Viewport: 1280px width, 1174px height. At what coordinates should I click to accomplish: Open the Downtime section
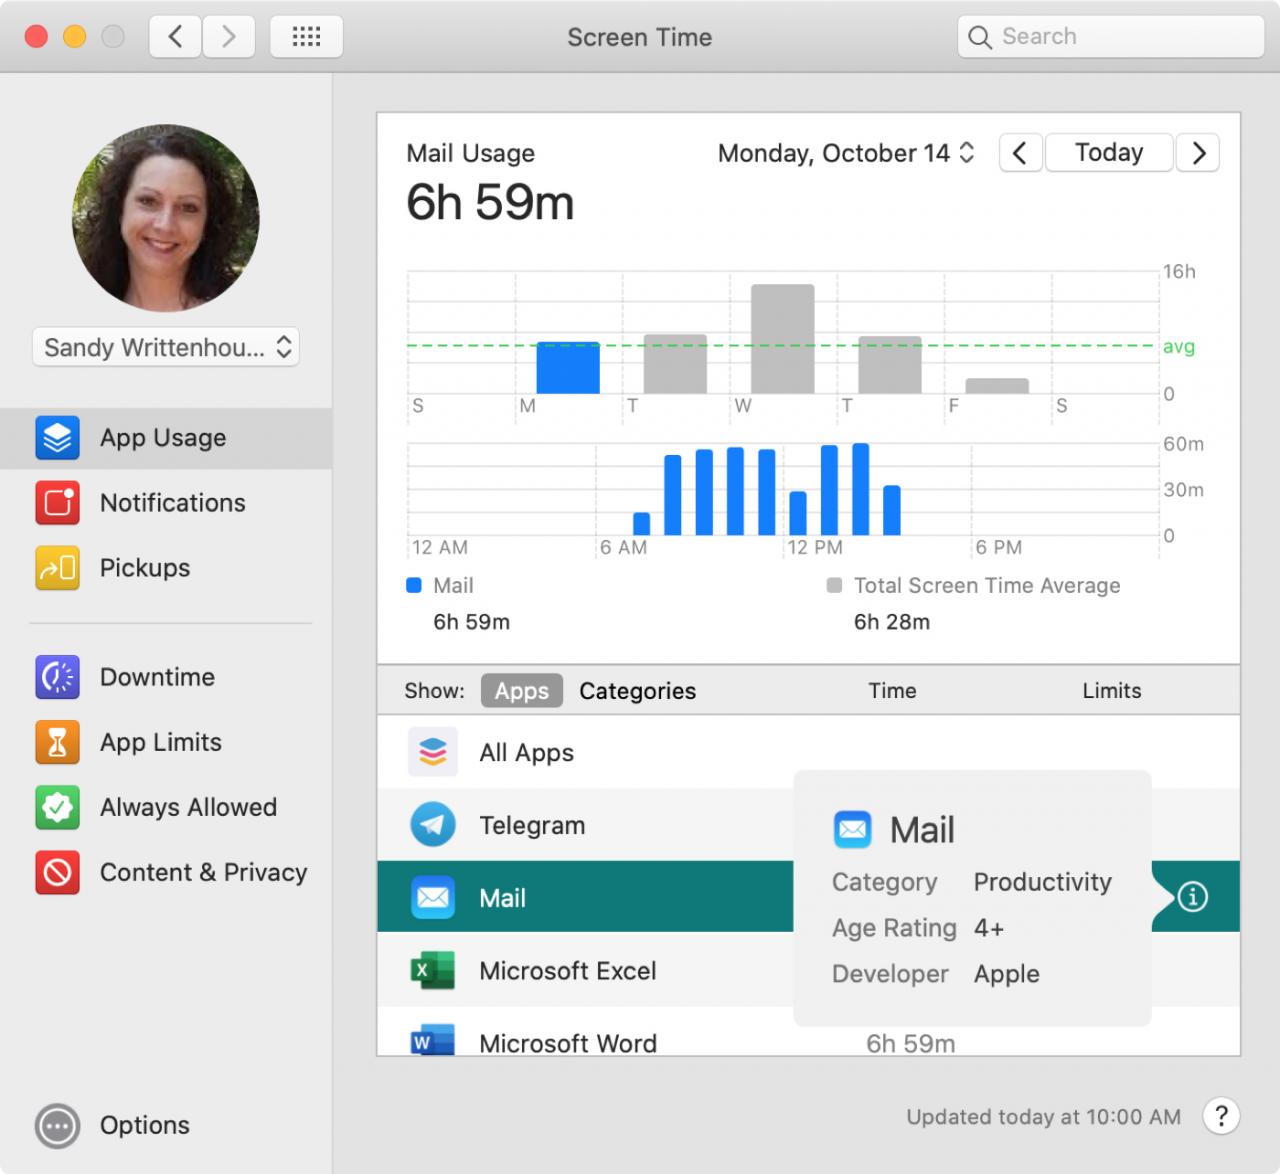pos(166,677)
